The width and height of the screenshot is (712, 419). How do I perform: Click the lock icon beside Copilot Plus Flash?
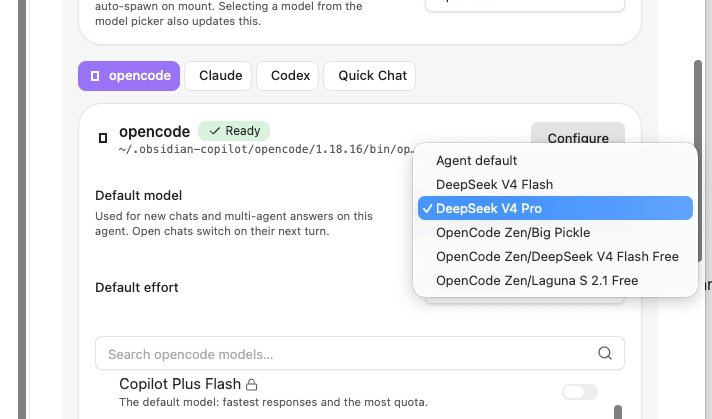pyautogui.click(x=252, y=385)
